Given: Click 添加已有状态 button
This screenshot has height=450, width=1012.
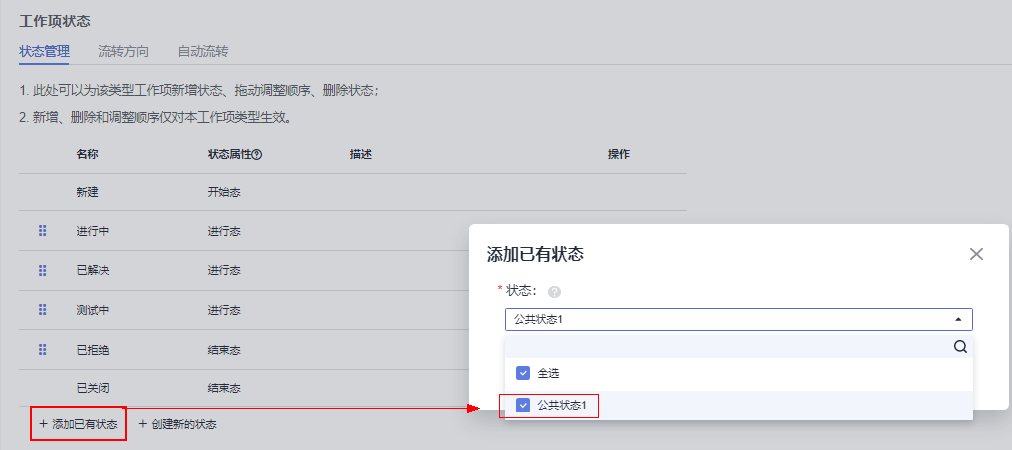Looking at the screenshot, I should 78,424.
